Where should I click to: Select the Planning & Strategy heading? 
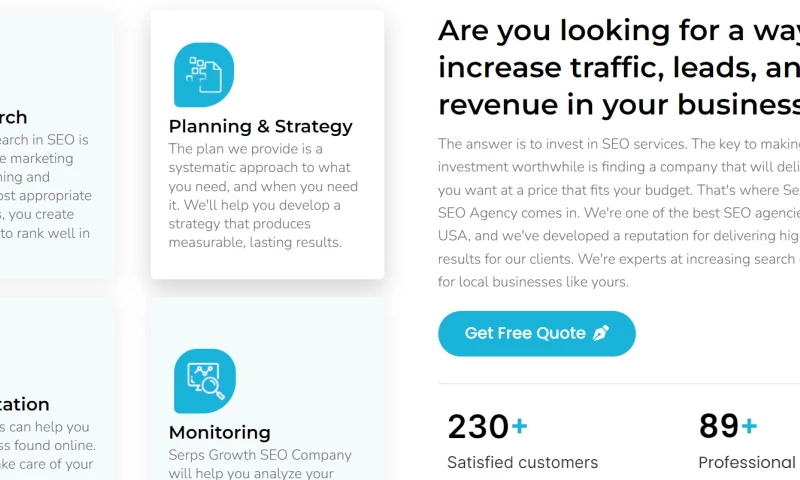[x=260, y=126]
